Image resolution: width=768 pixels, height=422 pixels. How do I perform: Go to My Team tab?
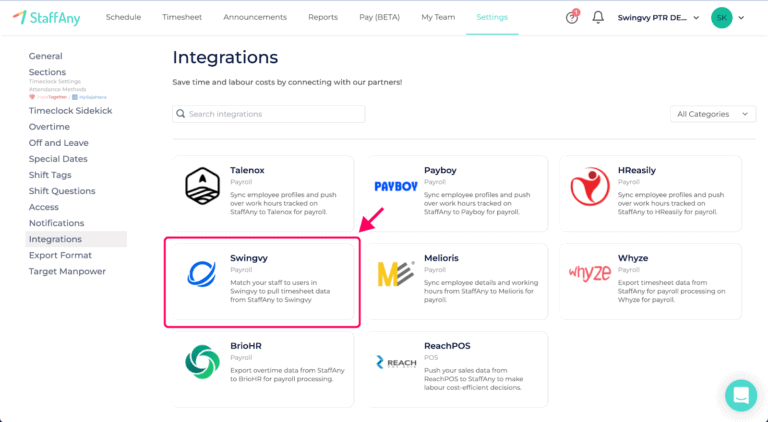point(438,17)
